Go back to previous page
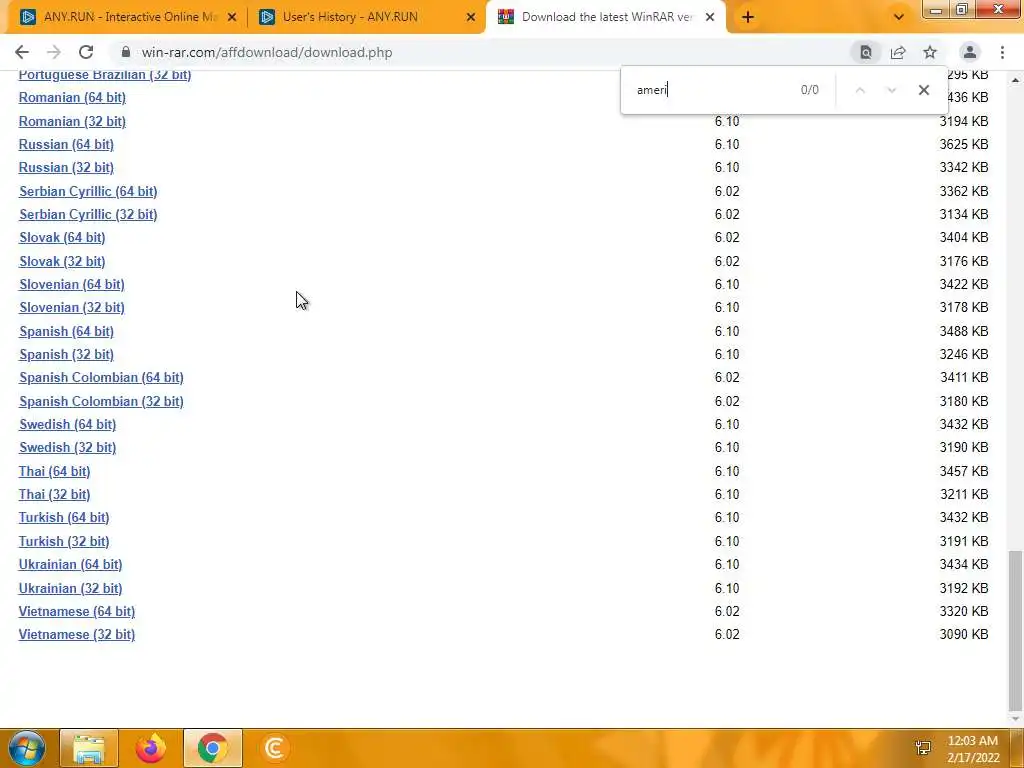 tap(22, 52)
